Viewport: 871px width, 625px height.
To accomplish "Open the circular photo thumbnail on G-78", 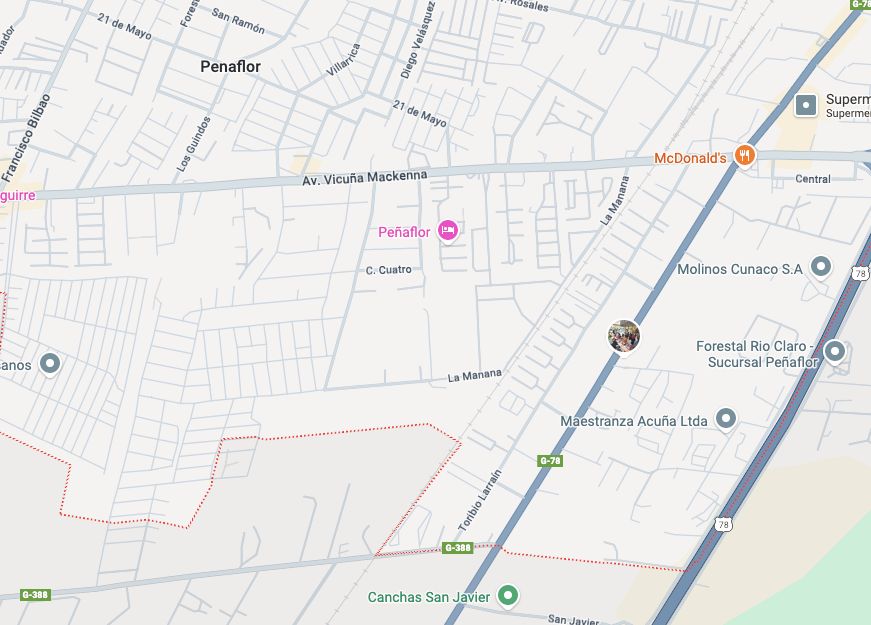I will click(624, 336).
